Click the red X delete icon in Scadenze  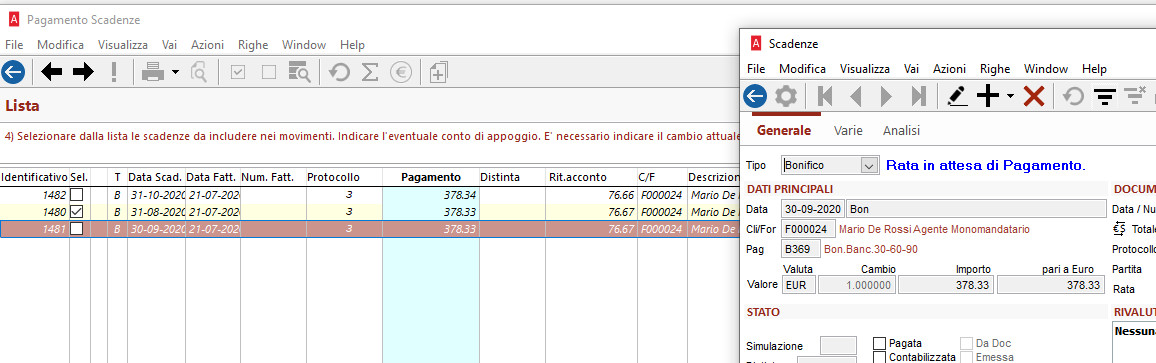[x=1034, y=96]
